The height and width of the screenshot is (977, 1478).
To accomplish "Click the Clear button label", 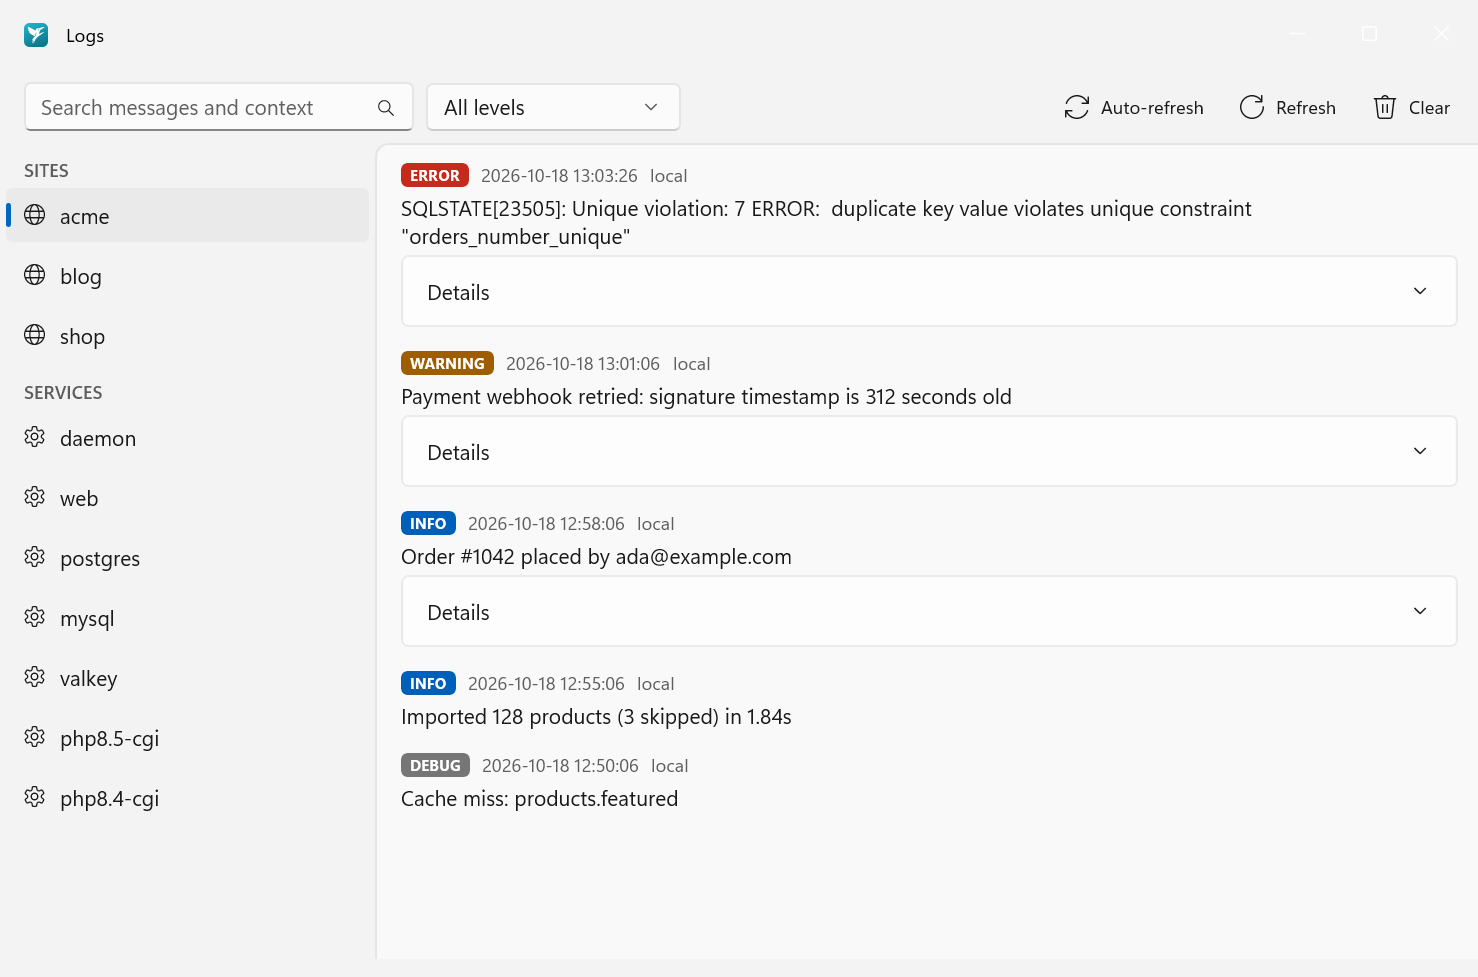I will 1429,108.
